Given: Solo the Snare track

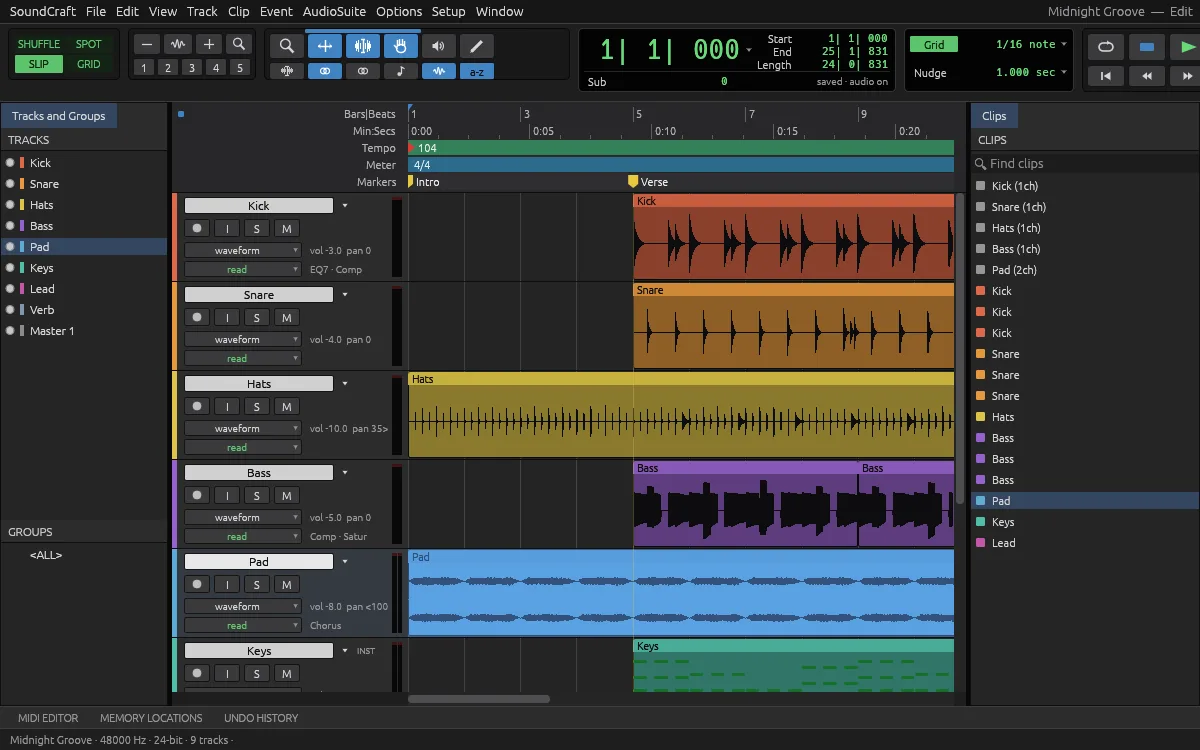Looking at the screenshot, I should [256, 317].
